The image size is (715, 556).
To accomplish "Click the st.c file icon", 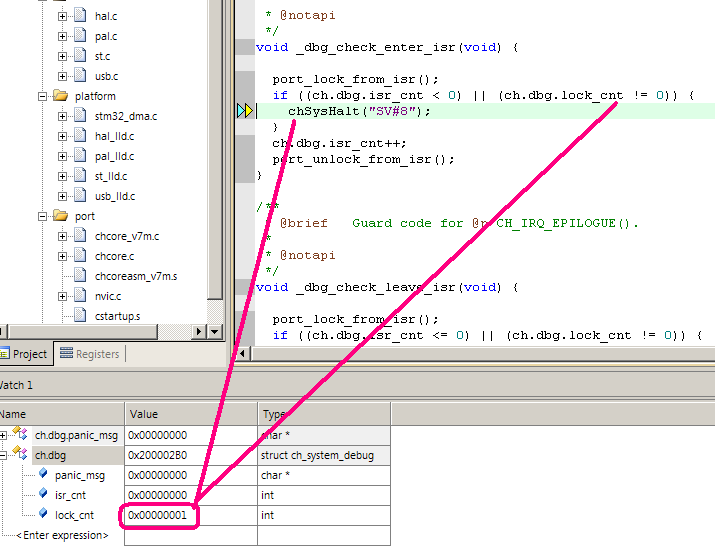I will point(80,56).
